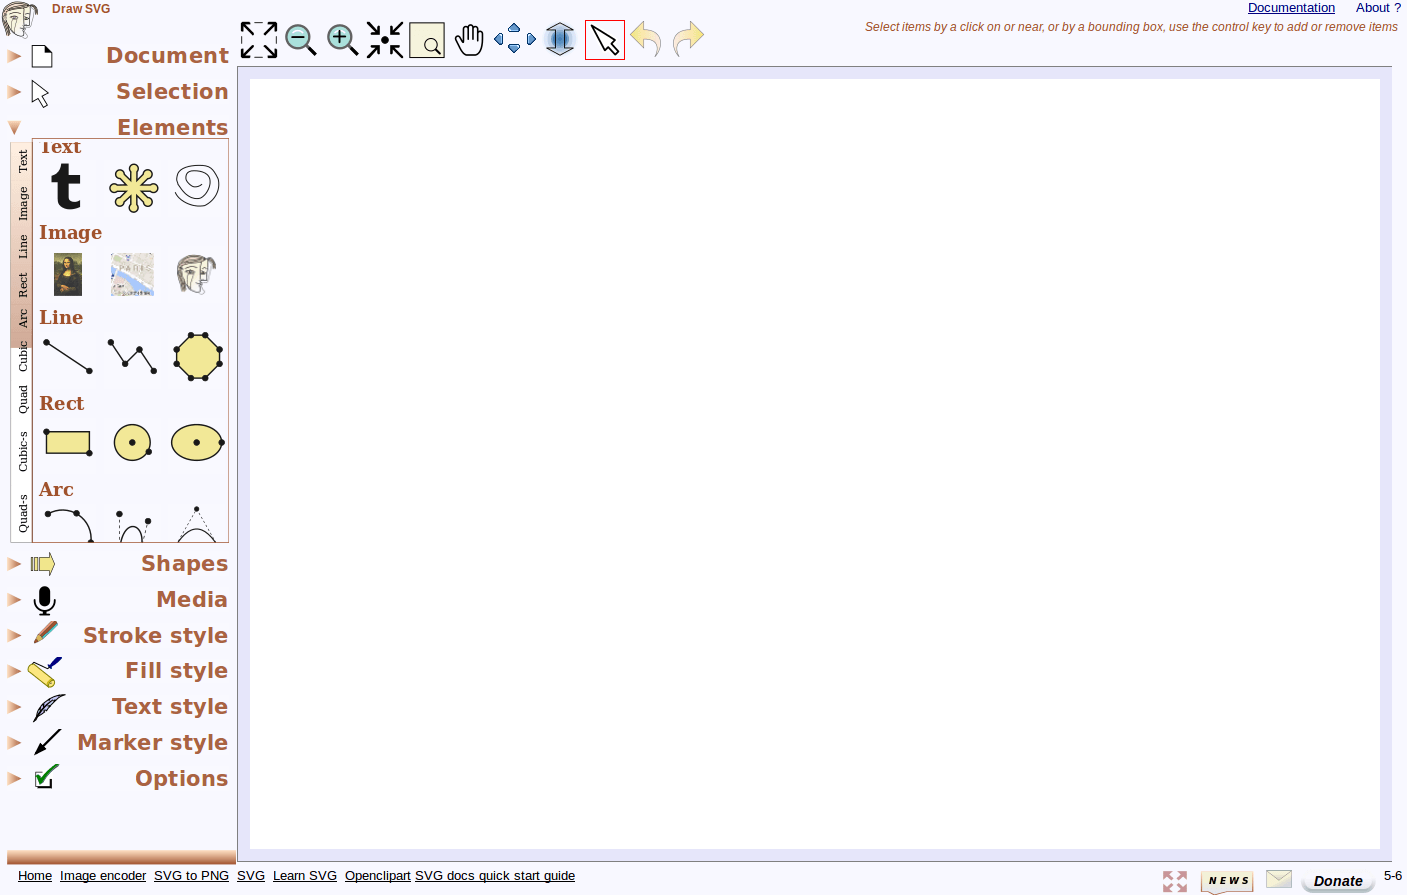Viewport: 1407px width, 895px height.
Task: Activate the hand pan tool
Action: click(x=469, y=39)
